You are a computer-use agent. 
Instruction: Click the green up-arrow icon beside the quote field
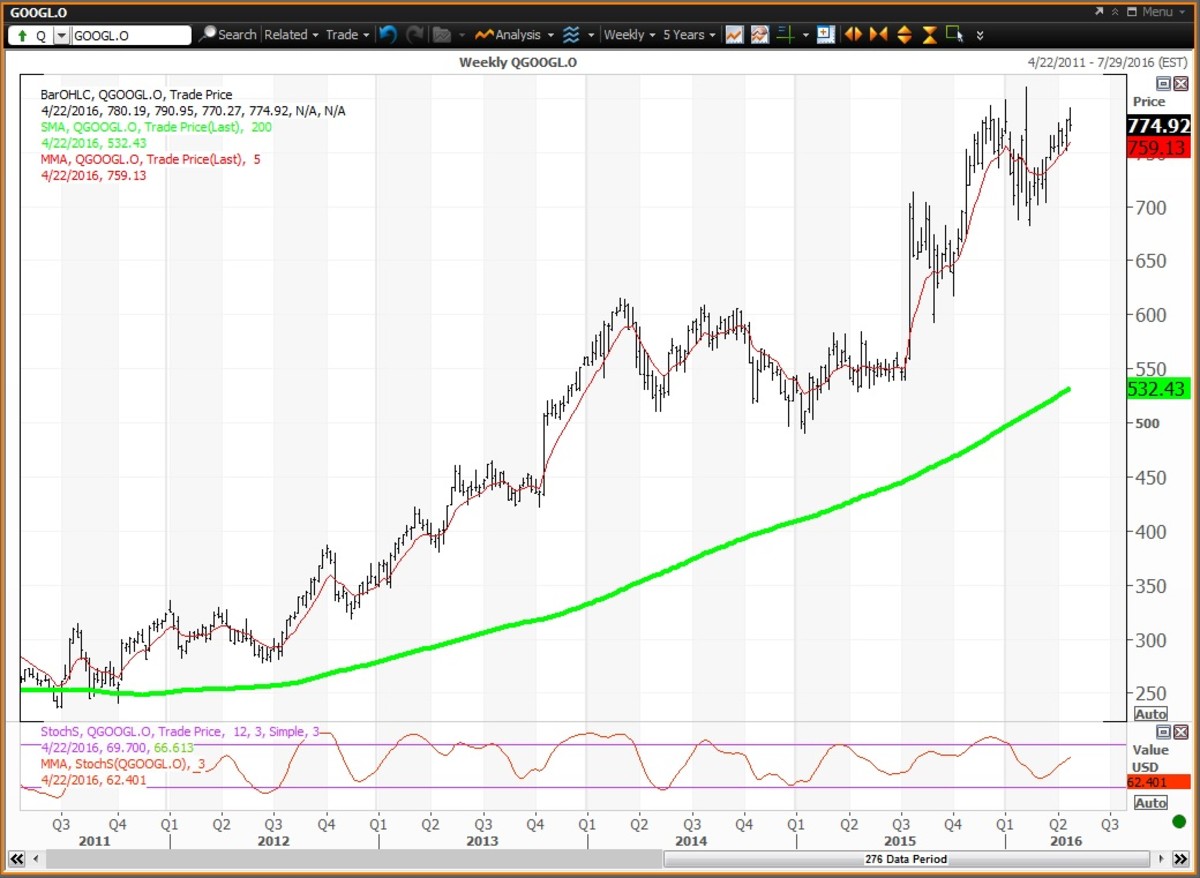pos(22,34)
